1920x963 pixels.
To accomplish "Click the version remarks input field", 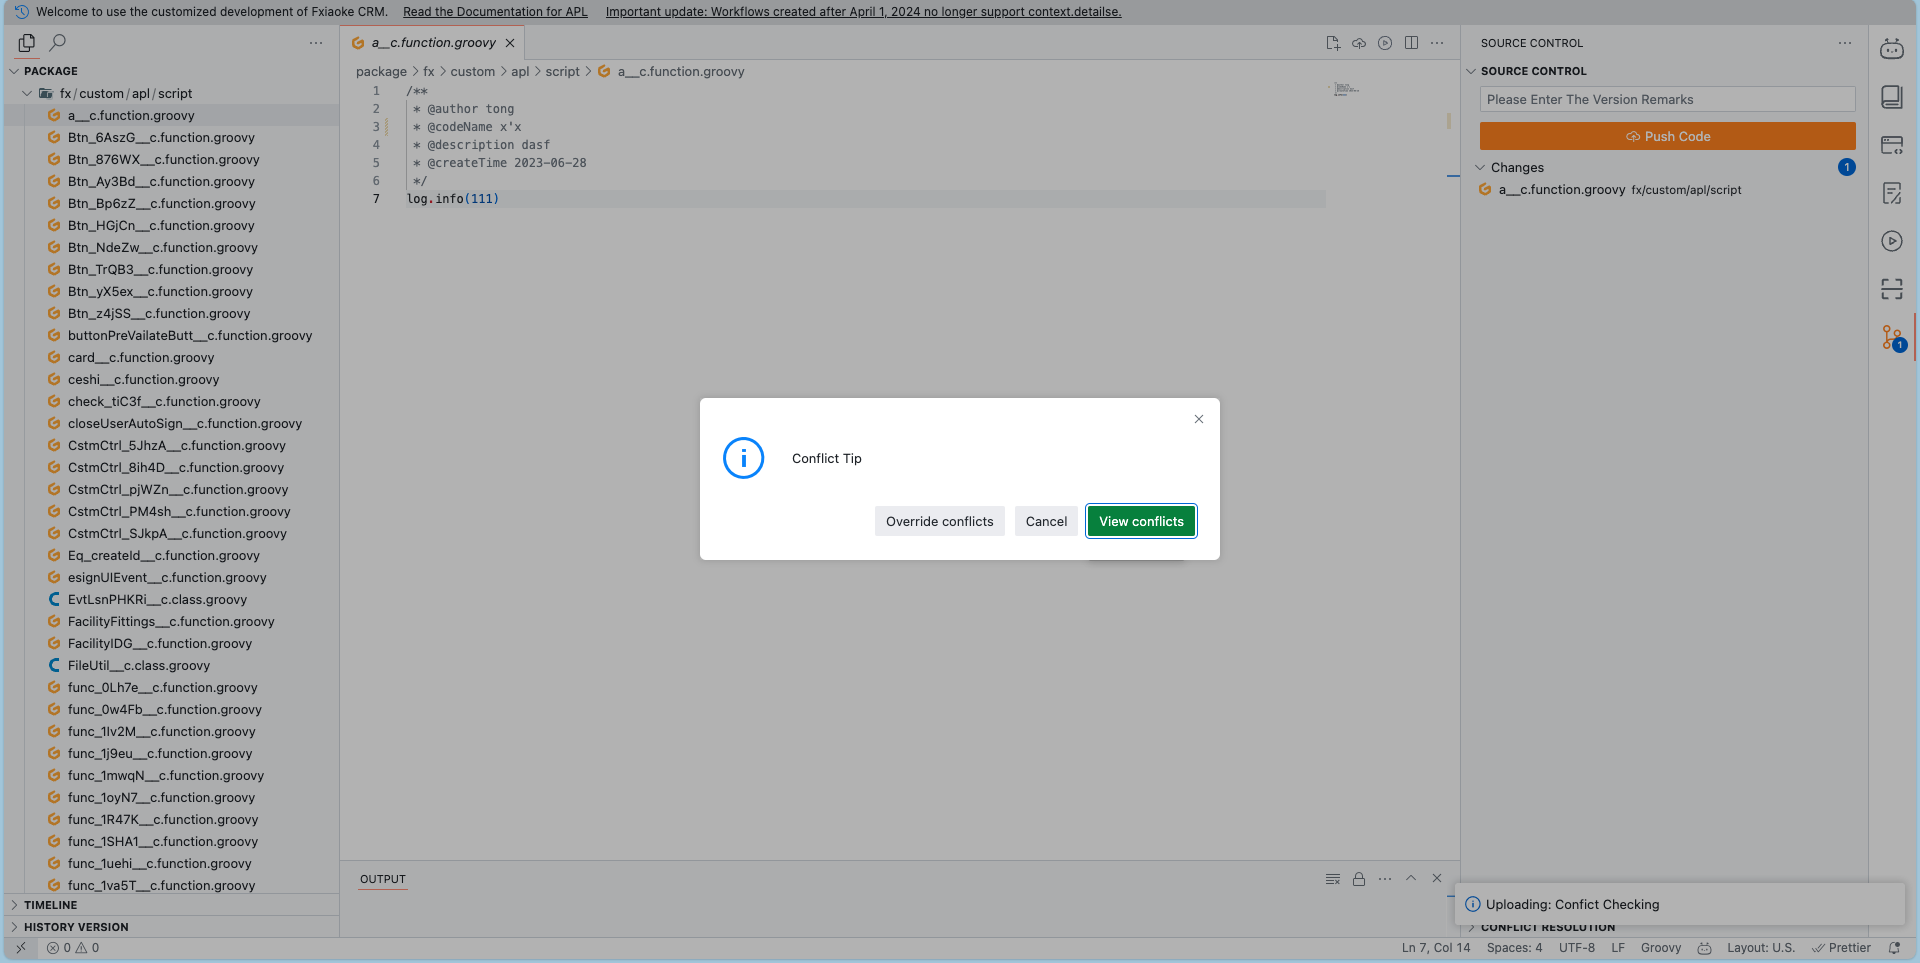I will tap(1667, 99).
